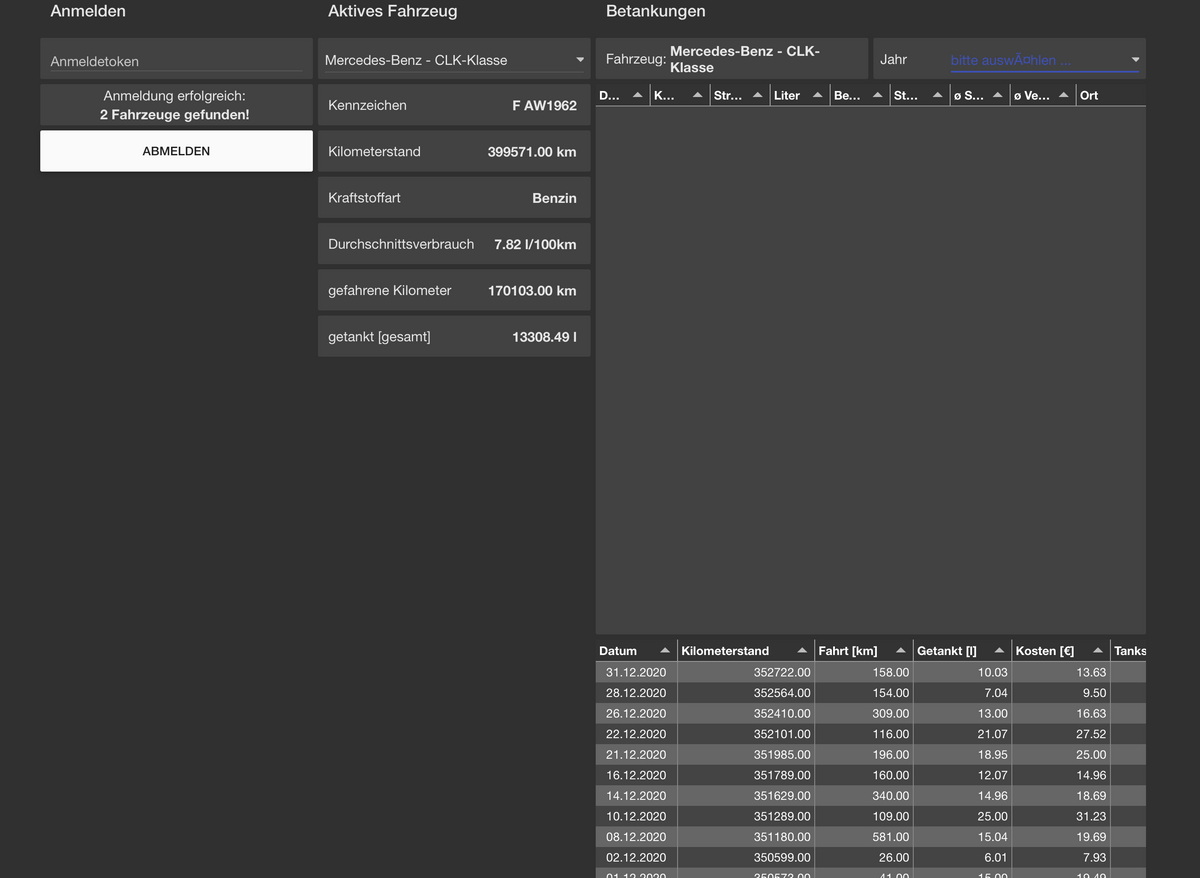Viewport: 1200px width, 878px height.
Task: Sort upper table by the St... column arrow
Action: click(x=938, y=95)
